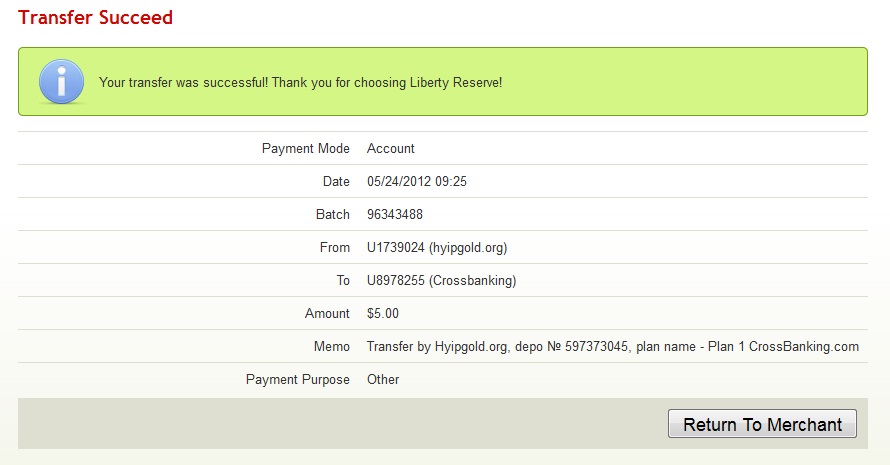
Task: Click the Batch field label
Action: pyautogui.click(x=333, y=215)
